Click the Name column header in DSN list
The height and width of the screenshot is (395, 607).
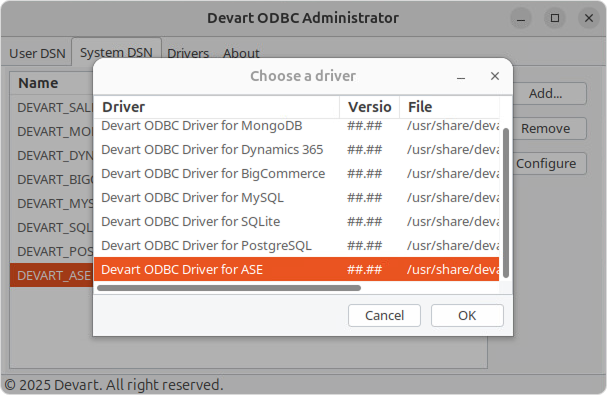(x=52, y=83)
